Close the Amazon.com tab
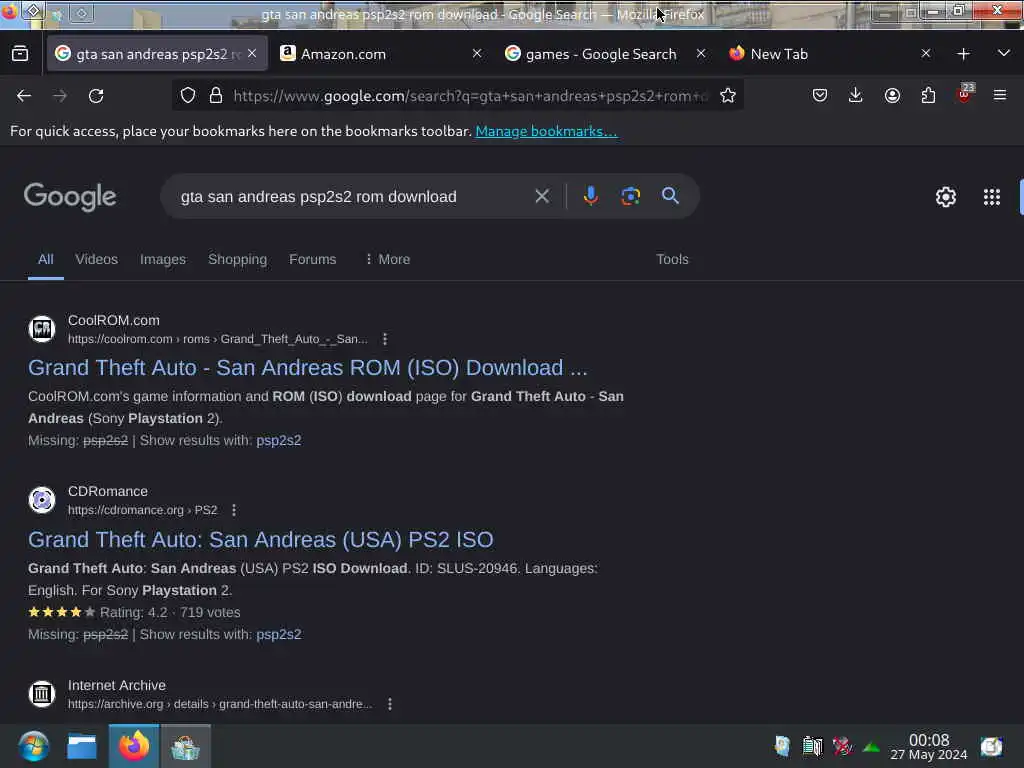This screenshot has height=768, width=1024. (477, 54)
